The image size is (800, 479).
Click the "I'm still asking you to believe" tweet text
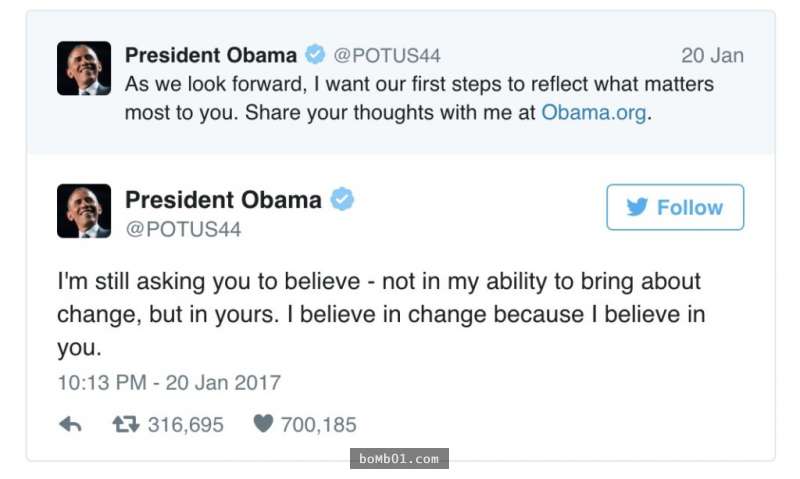tap(380, 314)
